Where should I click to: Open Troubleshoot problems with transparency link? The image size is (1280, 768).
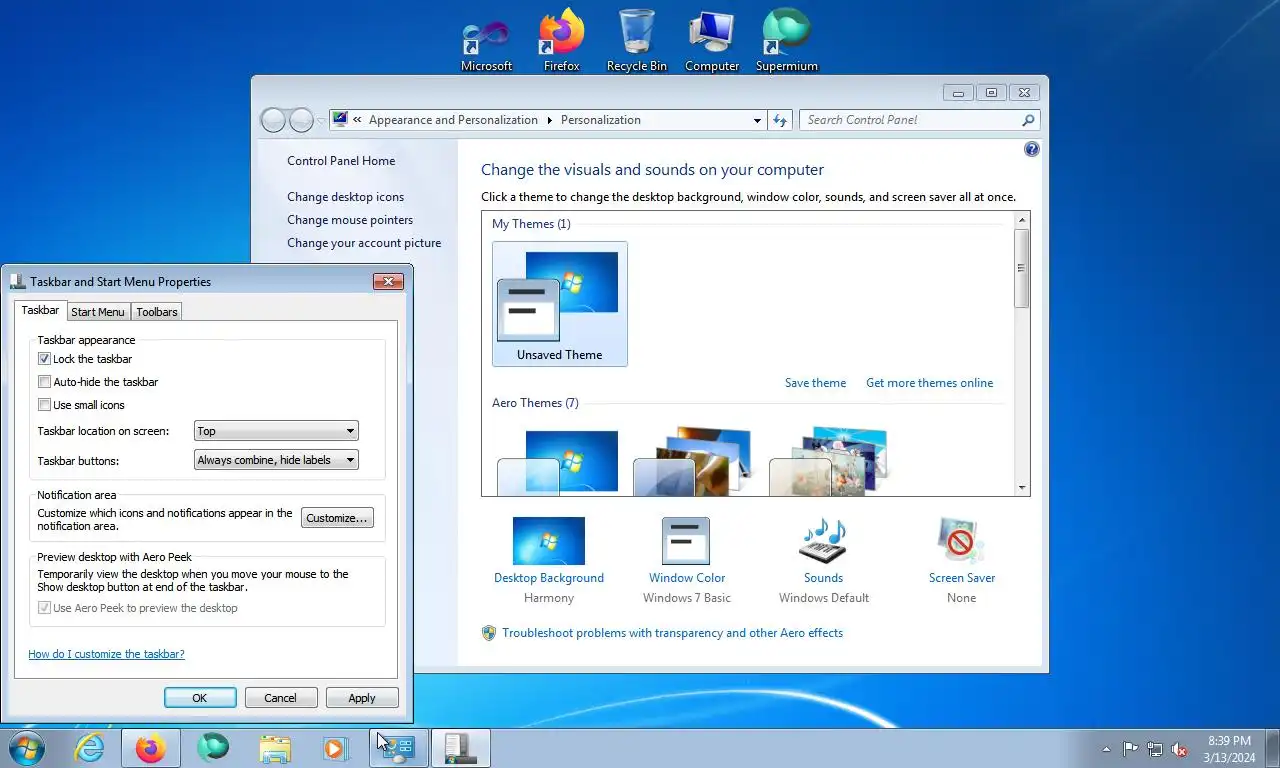[x=672, y=633]
